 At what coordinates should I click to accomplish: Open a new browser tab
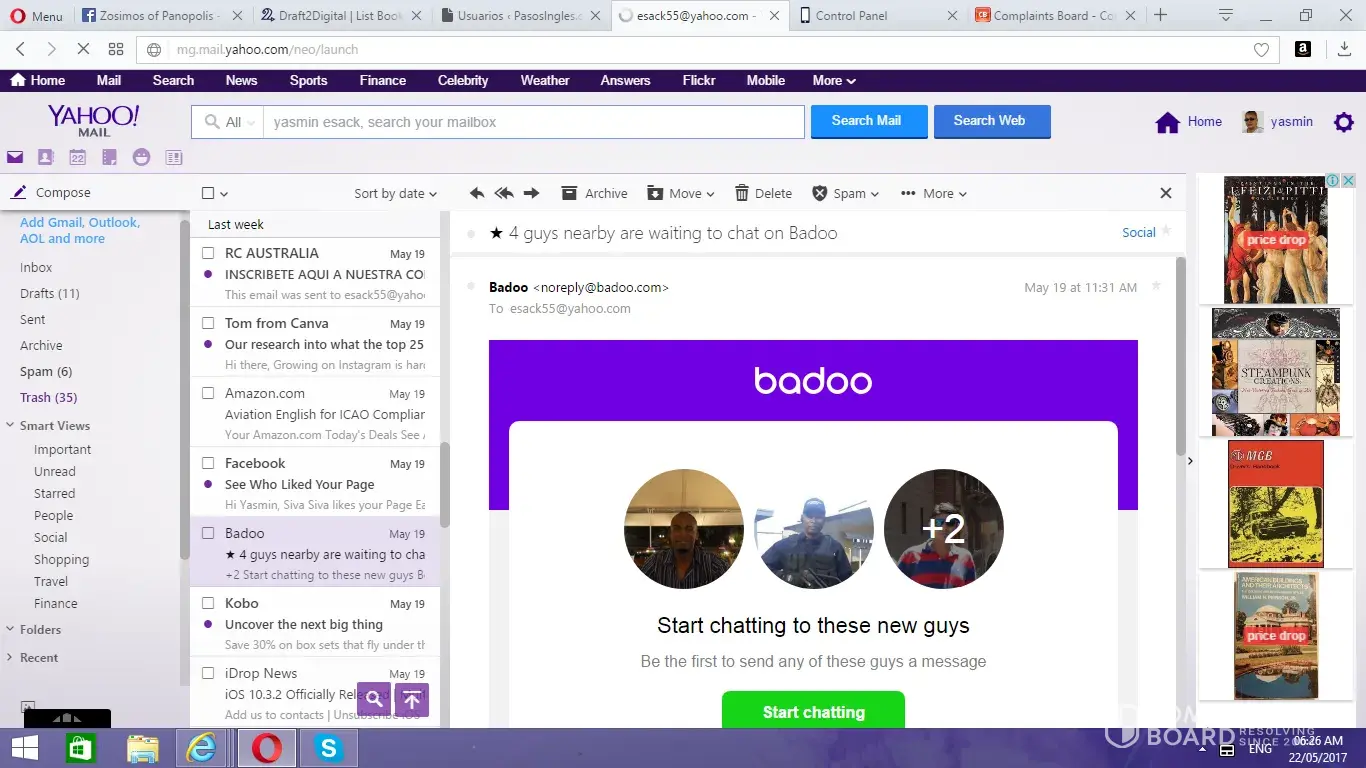[x=1160, y=15]
